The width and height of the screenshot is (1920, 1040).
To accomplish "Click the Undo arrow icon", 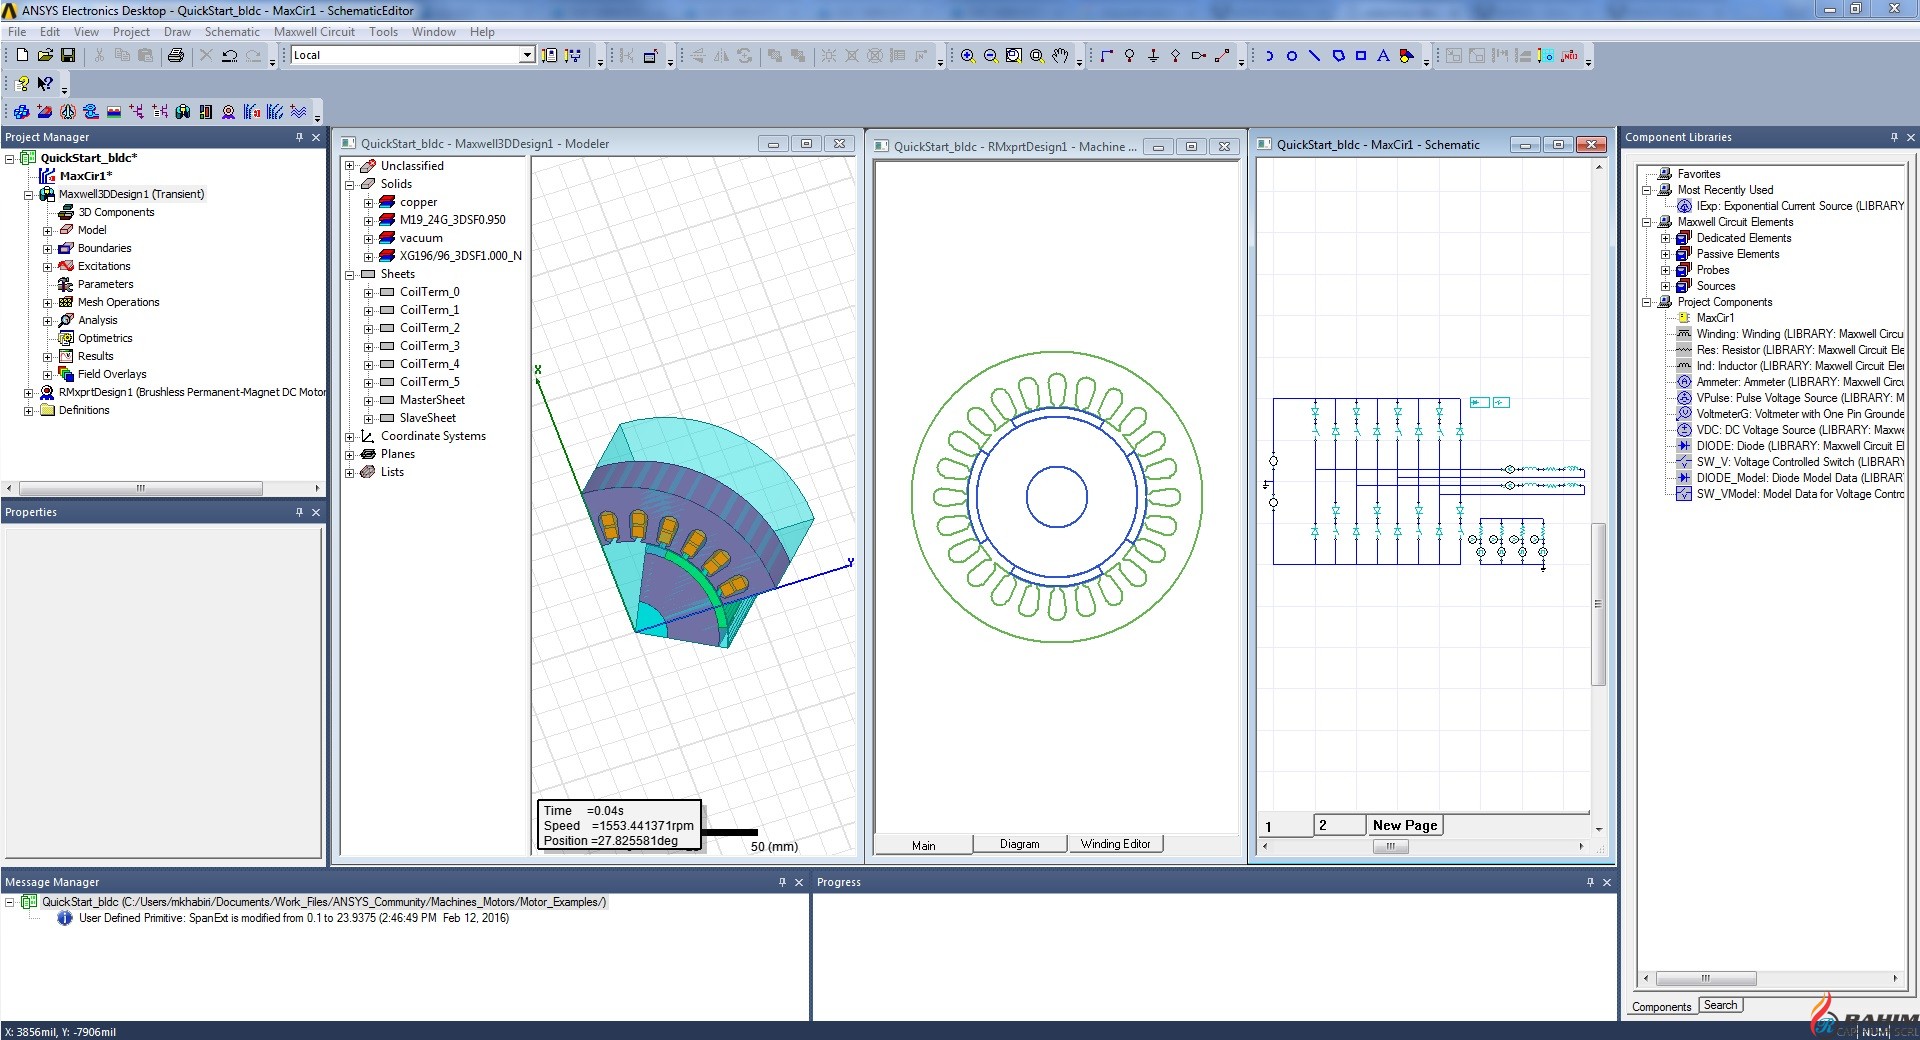I will (230, 55).
